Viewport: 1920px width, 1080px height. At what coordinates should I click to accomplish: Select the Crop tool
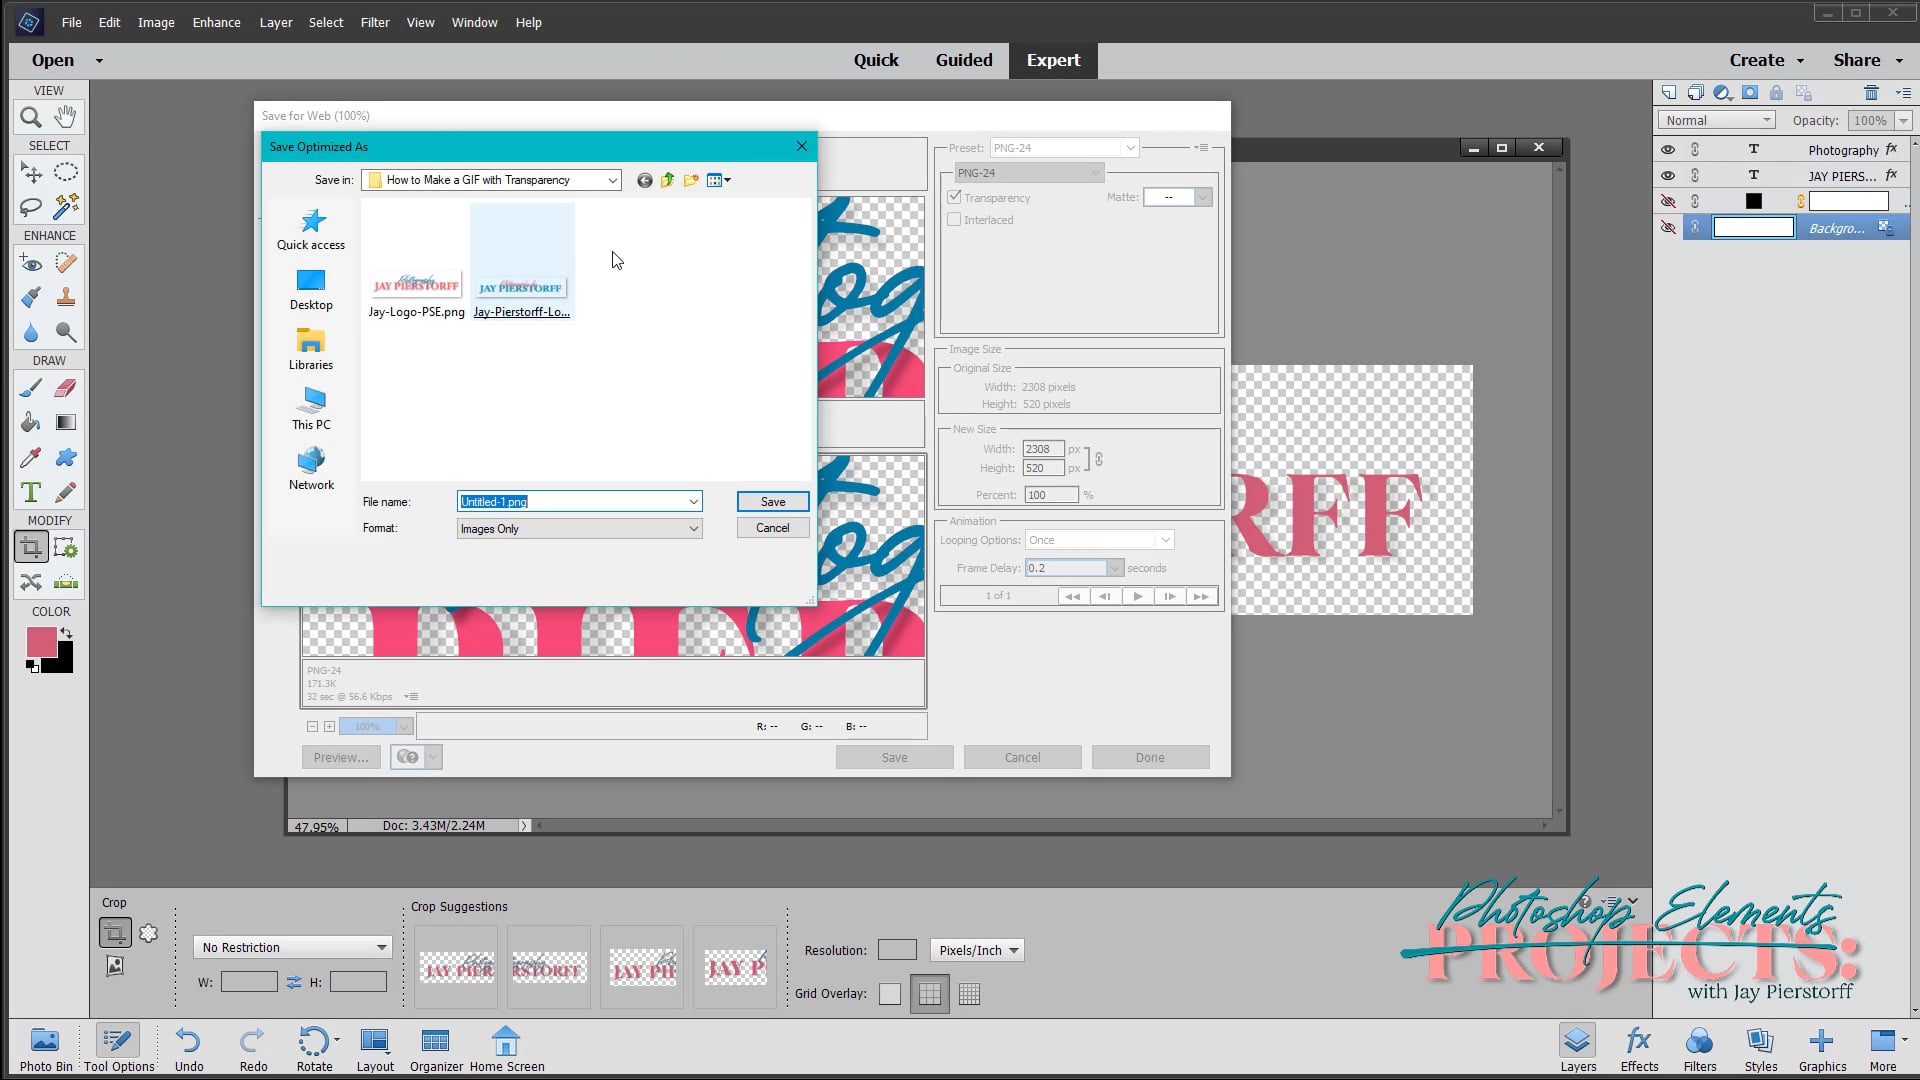click(31, 547)
